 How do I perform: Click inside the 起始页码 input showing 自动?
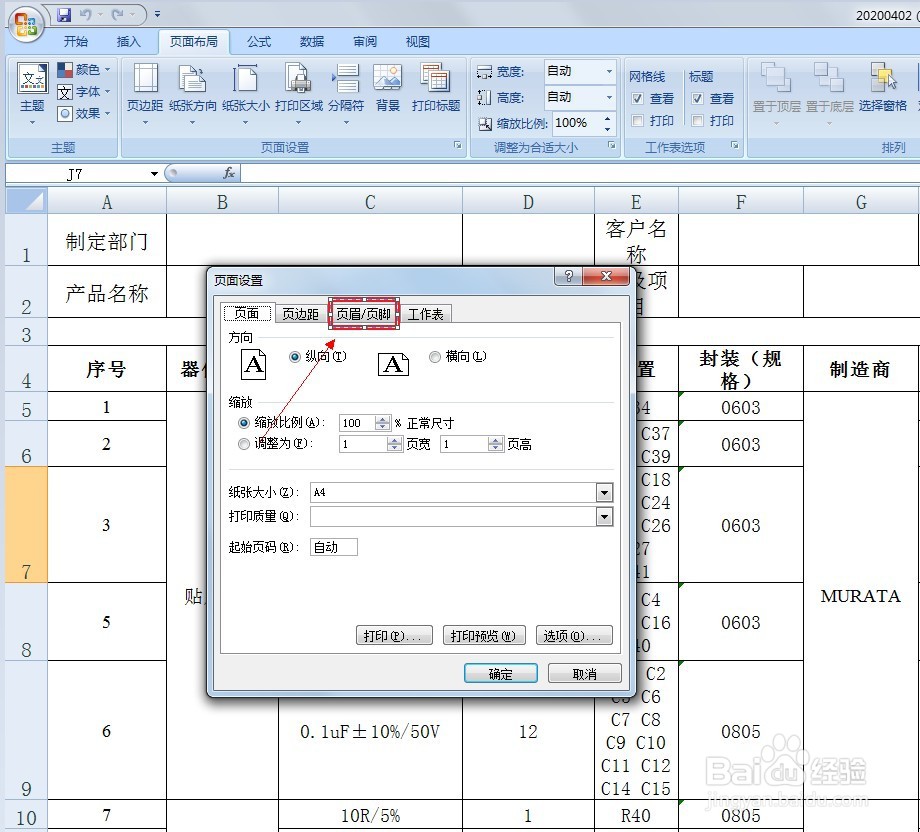coord(334,547)
